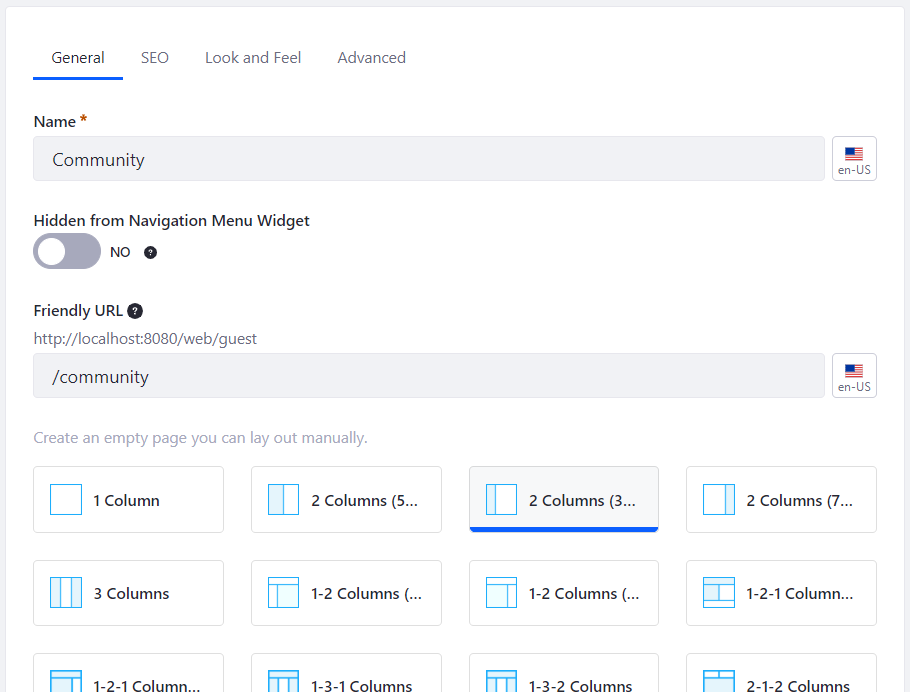Viewport: 910px width, 692px height.
Task: Click the 1-3-1 Columns layout icon
Action: point(284,682)
